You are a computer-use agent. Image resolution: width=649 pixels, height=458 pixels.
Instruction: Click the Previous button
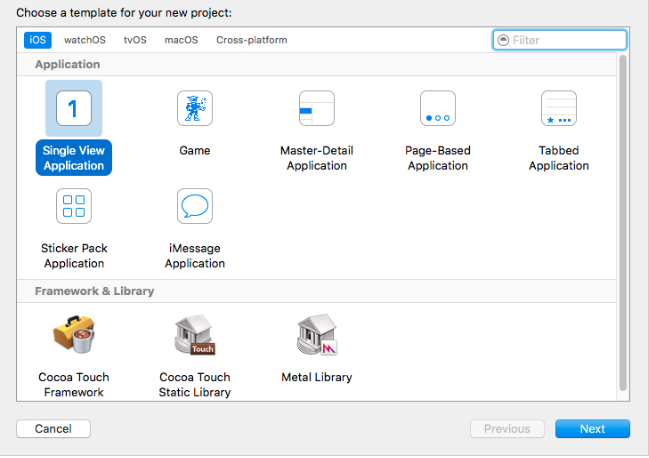pyautogui.click(x=507, y=429)
